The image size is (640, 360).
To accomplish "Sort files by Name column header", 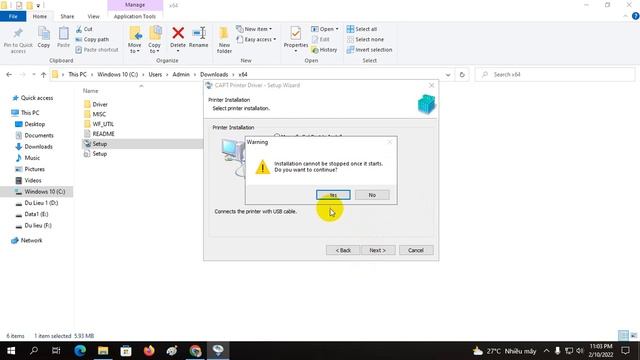I will [x=91, y=91].
